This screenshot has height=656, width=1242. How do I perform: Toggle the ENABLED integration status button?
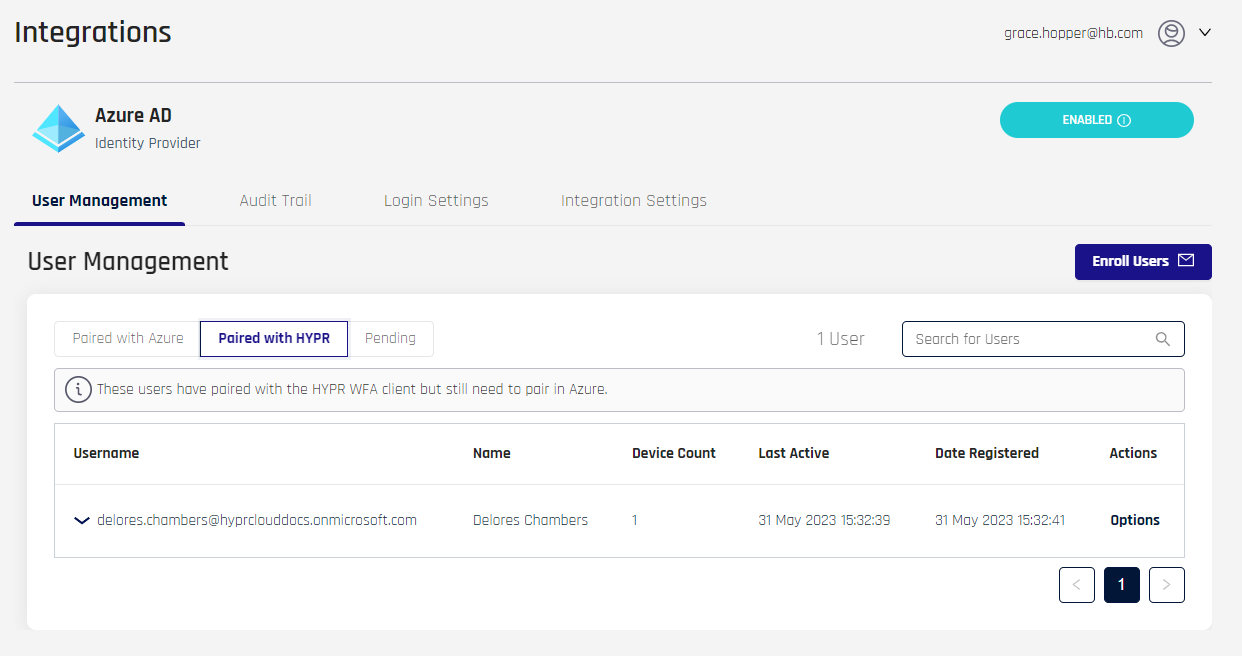click(x=1097, y=120)
